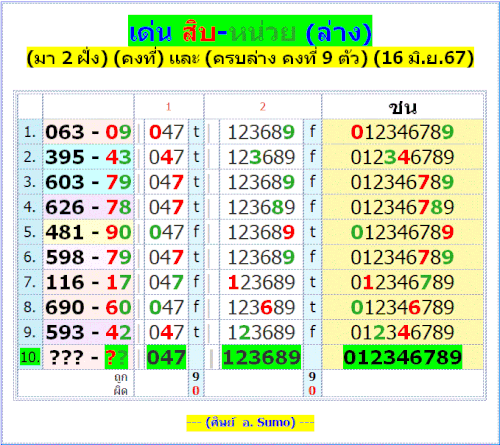Viewport: 500px width, 445px height.
Task: Click the column 1 header
Action: 168,107
